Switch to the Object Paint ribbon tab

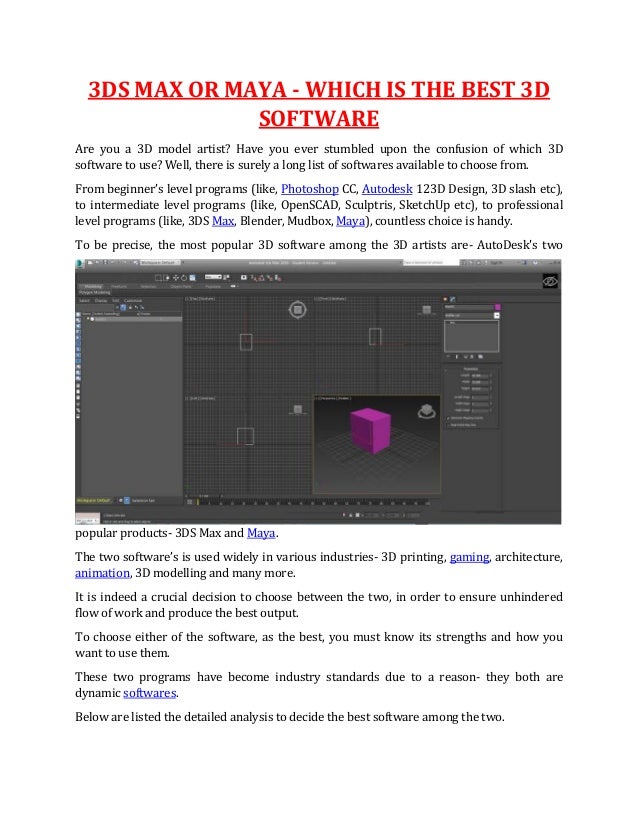[x=181, y=287]
